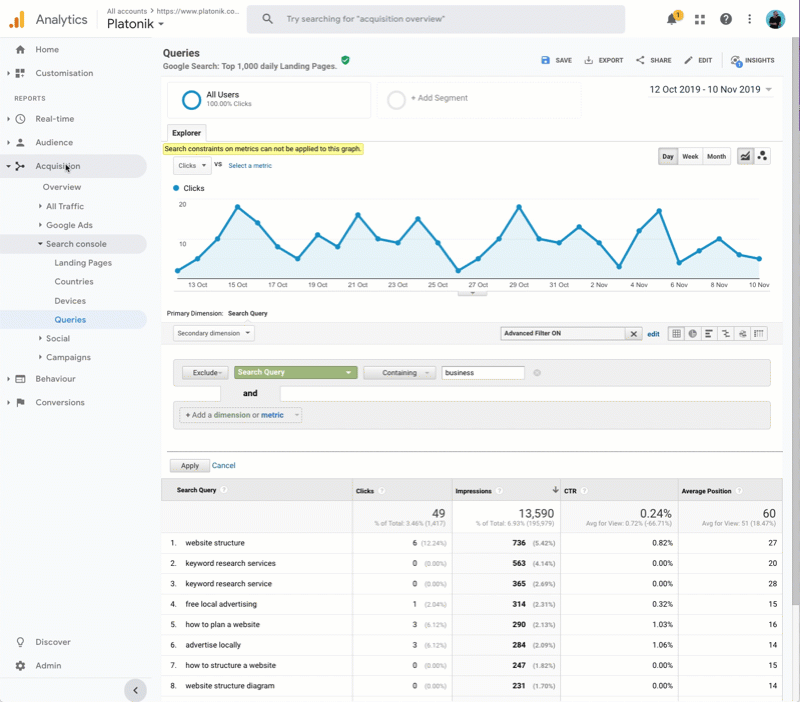Select the data table view icon
Viewport: 800px width, 702px height.
tap(676, 334)
